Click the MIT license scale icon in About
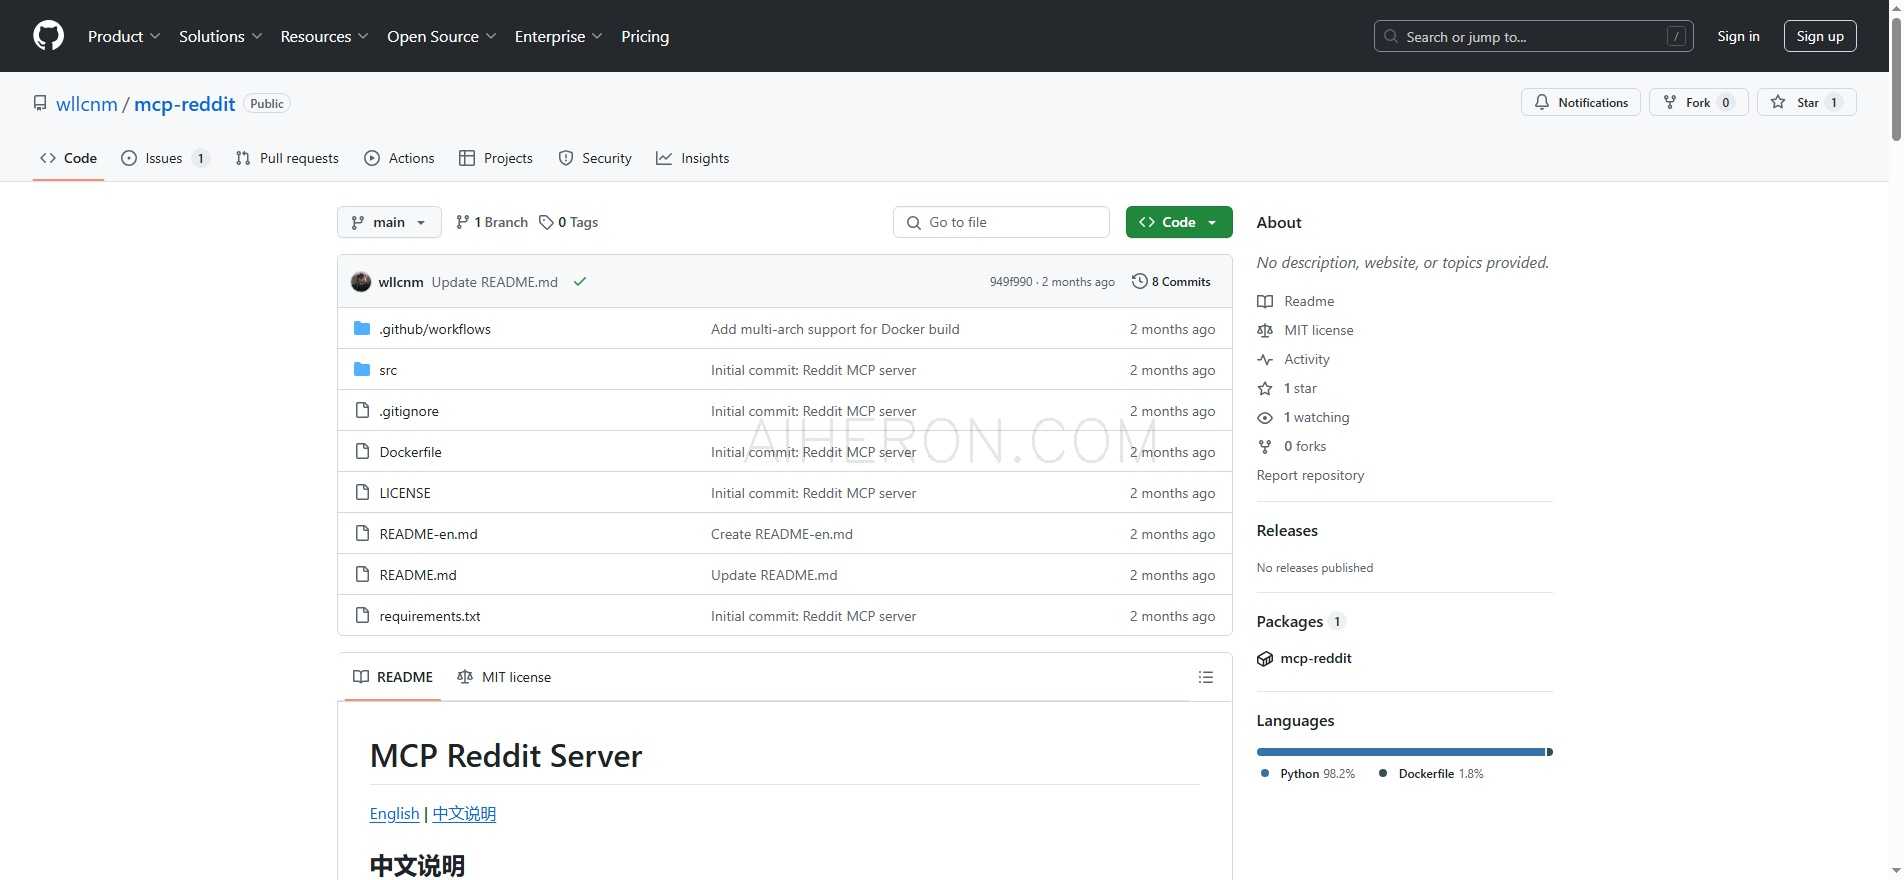The height and width of the screenshot is (880, 1904). coord(1265,330)
